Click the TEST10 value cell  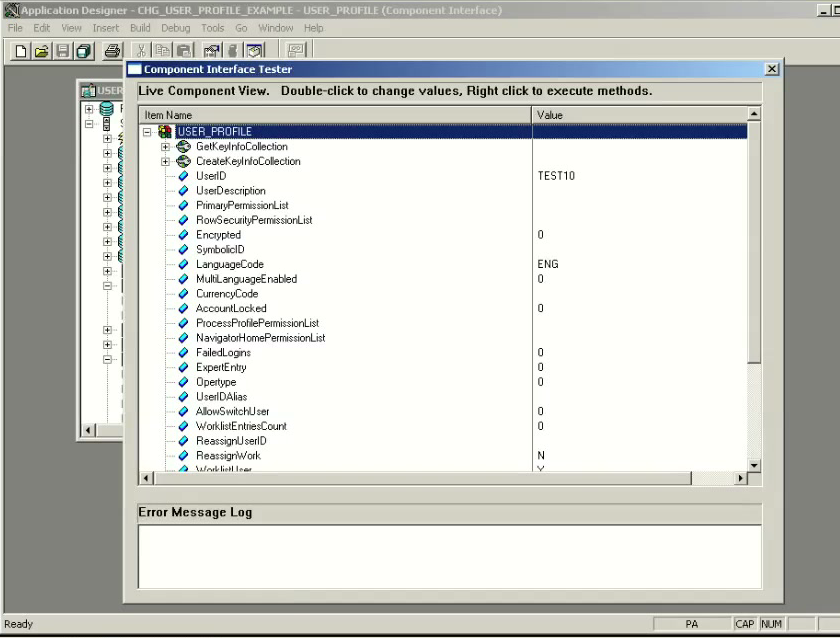point(556,176)
